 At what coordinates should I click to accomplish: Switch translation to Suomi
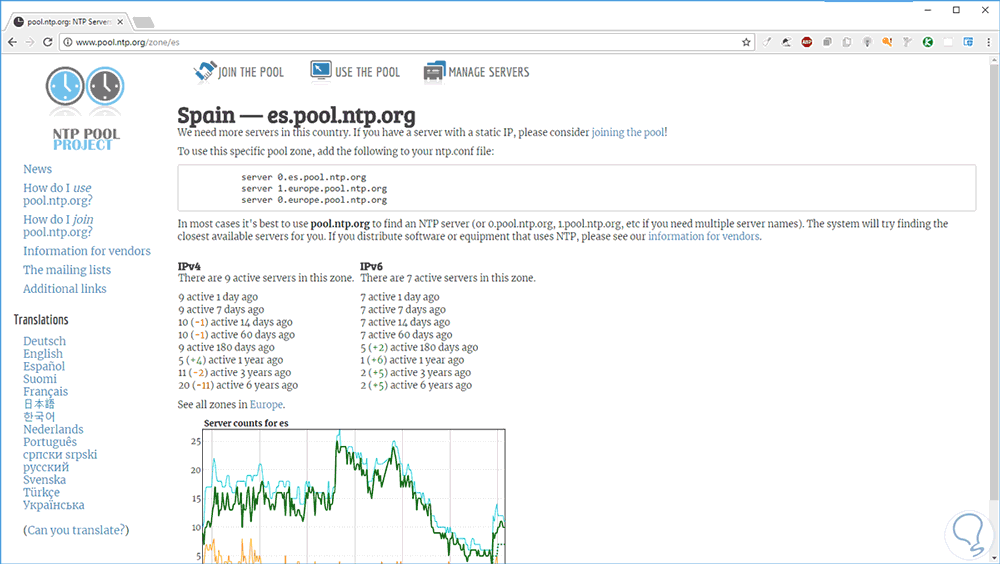point(40,379)
